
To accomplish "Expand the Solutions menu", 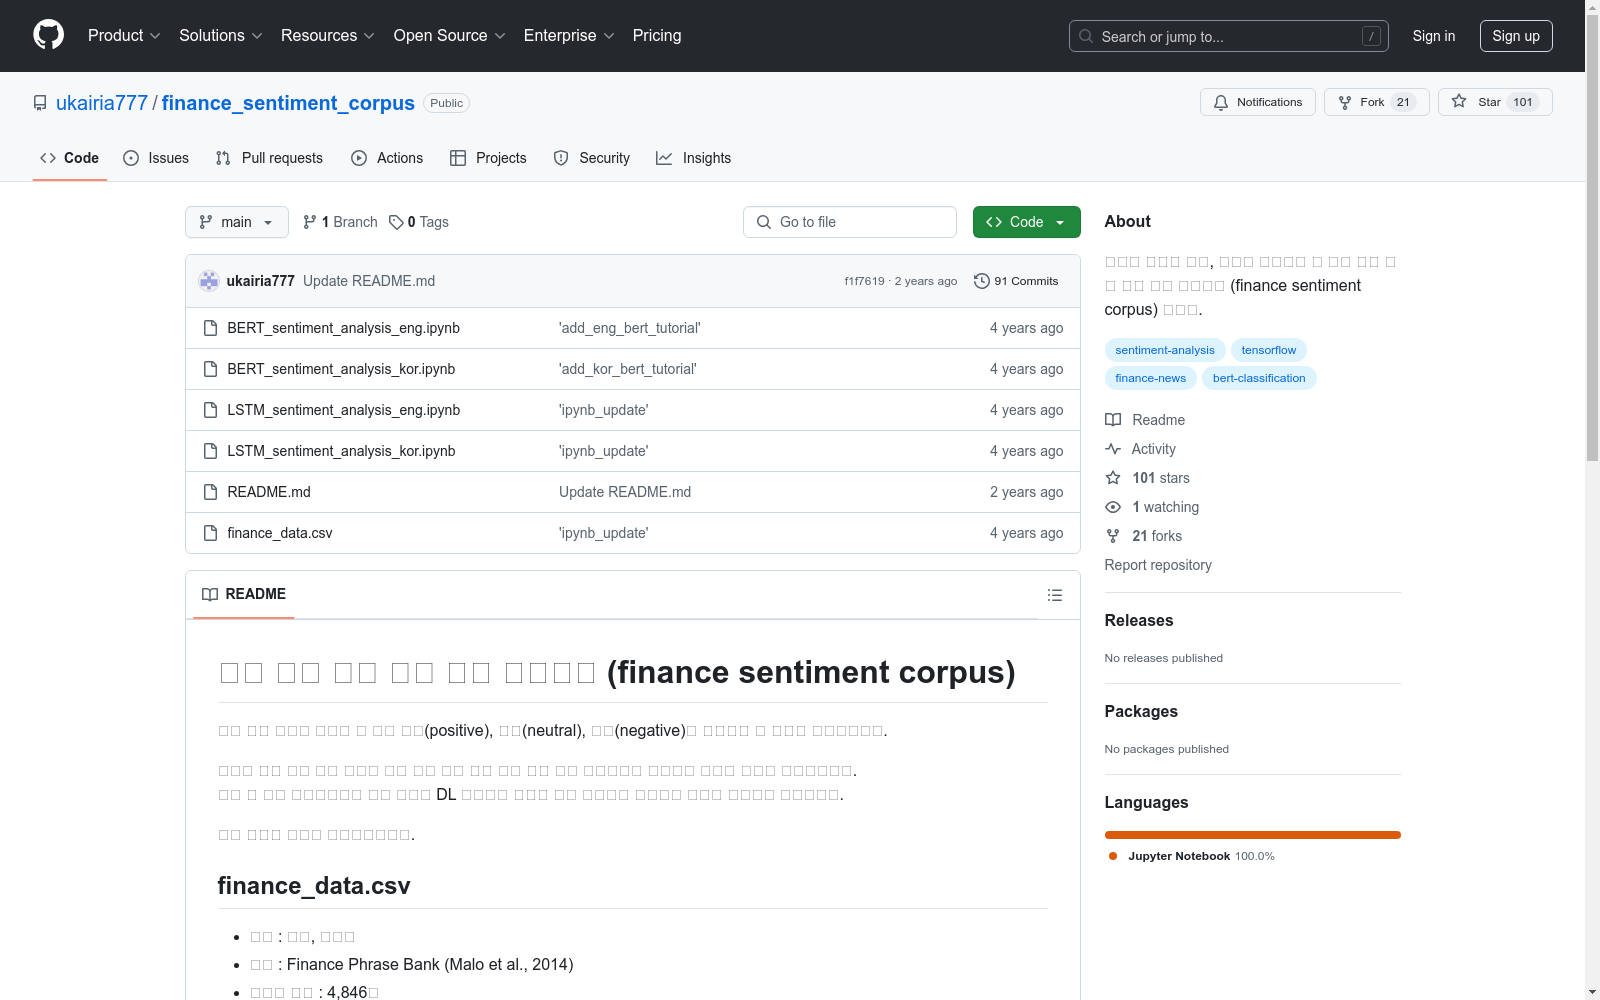I will (220, 35).
